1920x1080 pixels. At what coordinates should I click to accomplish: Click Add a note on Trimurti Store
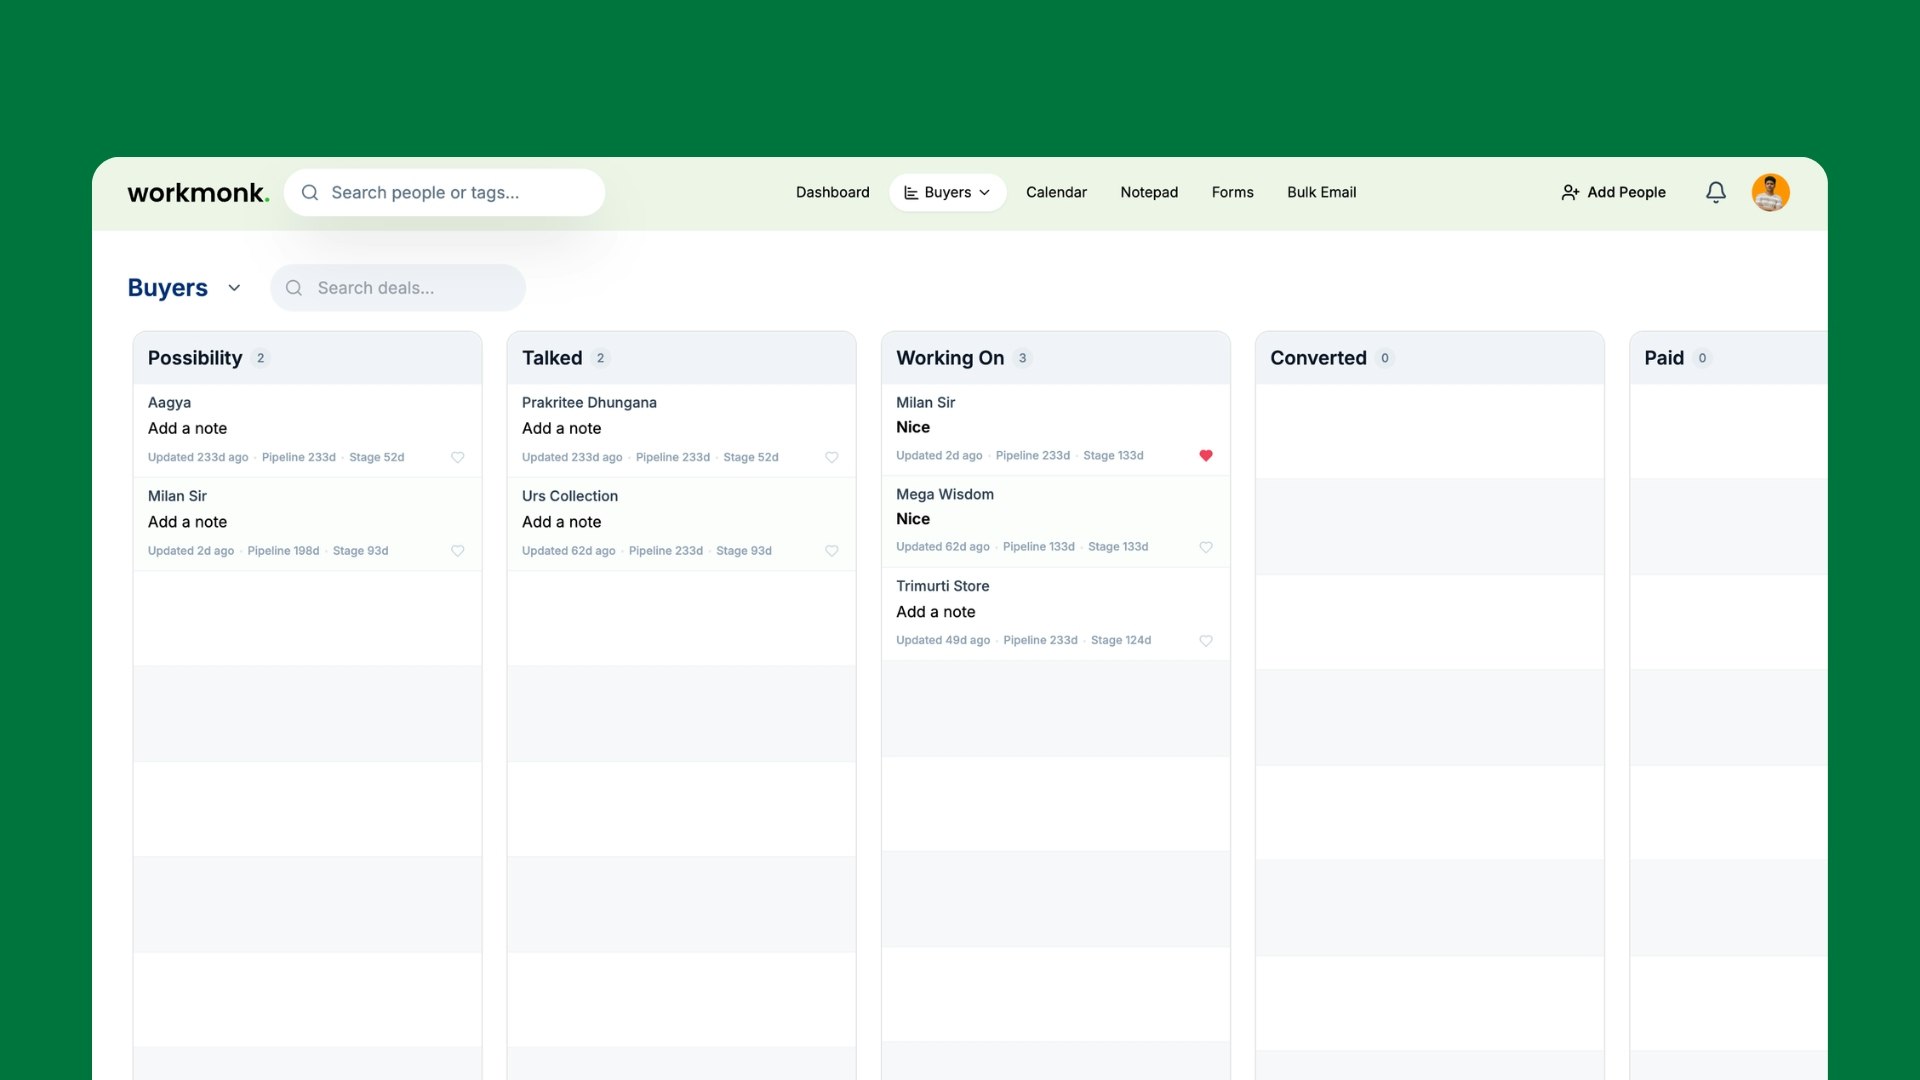[935, 612]
